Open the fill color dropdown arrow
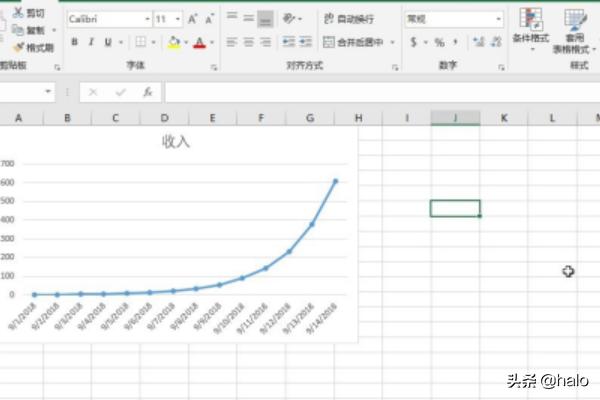The height and width of the screenshot is (400, 600). point(186,42)
